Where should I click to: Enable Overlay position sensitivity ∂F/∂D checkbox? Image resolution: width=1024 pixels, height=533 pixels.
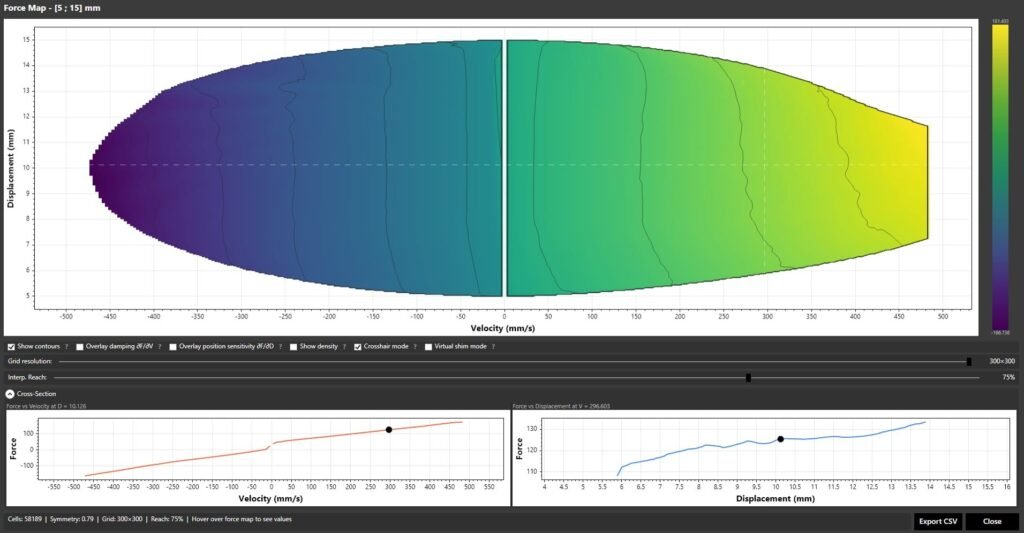(173, 347)
